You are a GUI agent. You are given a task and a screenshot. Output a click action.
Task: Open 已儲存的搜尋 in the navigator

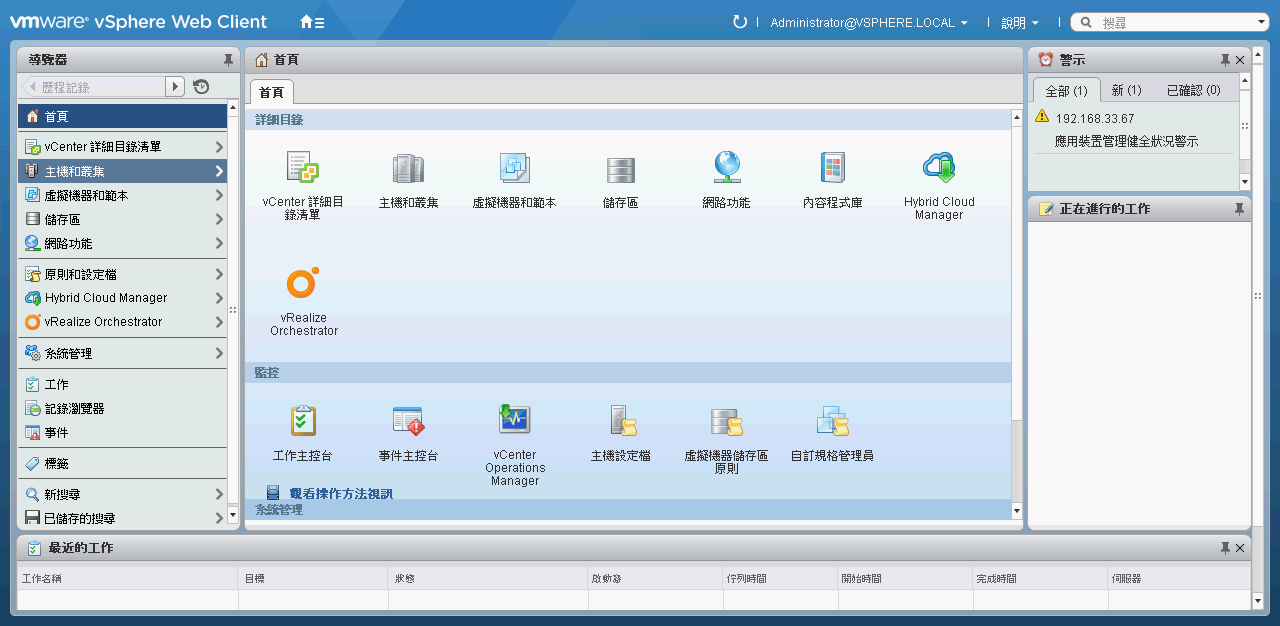[122, 518]
